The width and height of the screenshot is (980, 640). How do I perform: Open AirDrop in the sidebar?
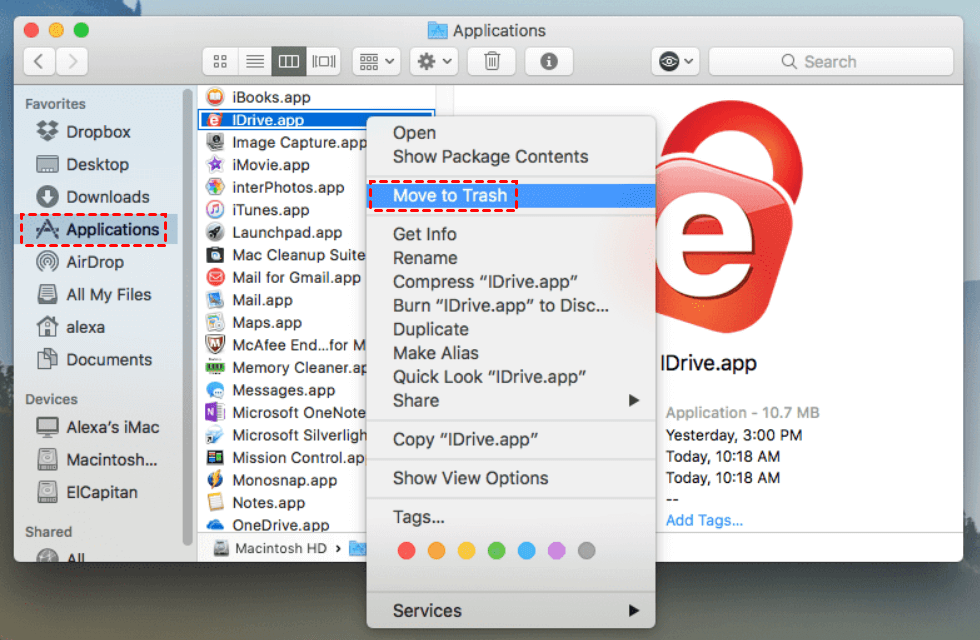(95, 262)
